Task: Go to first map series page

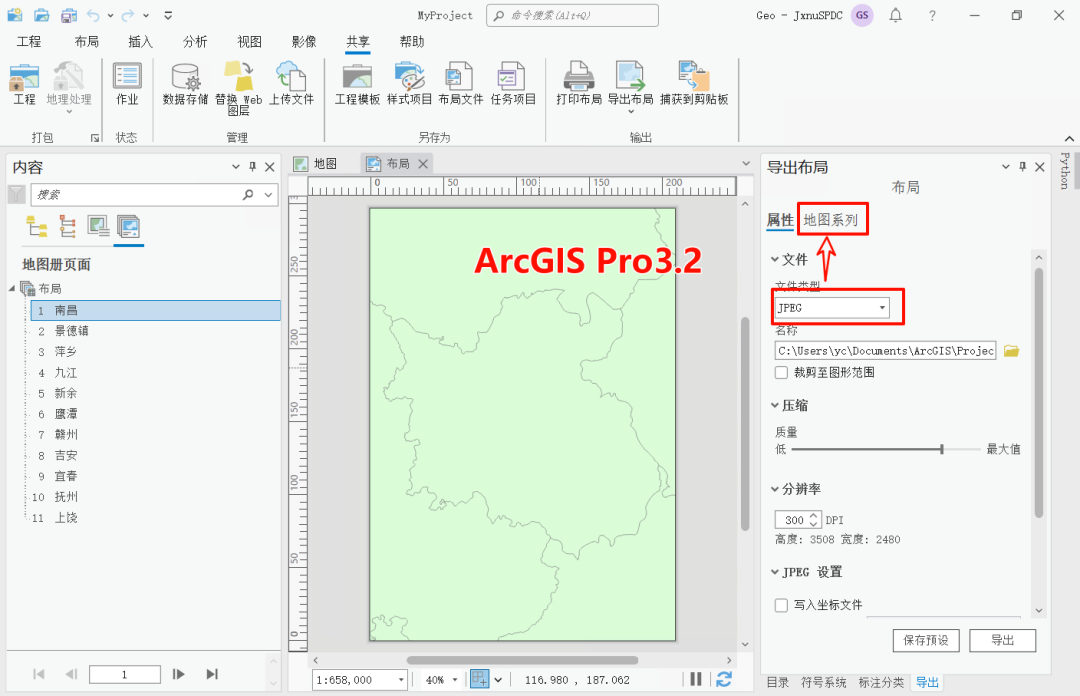Action: coord(39,674)
